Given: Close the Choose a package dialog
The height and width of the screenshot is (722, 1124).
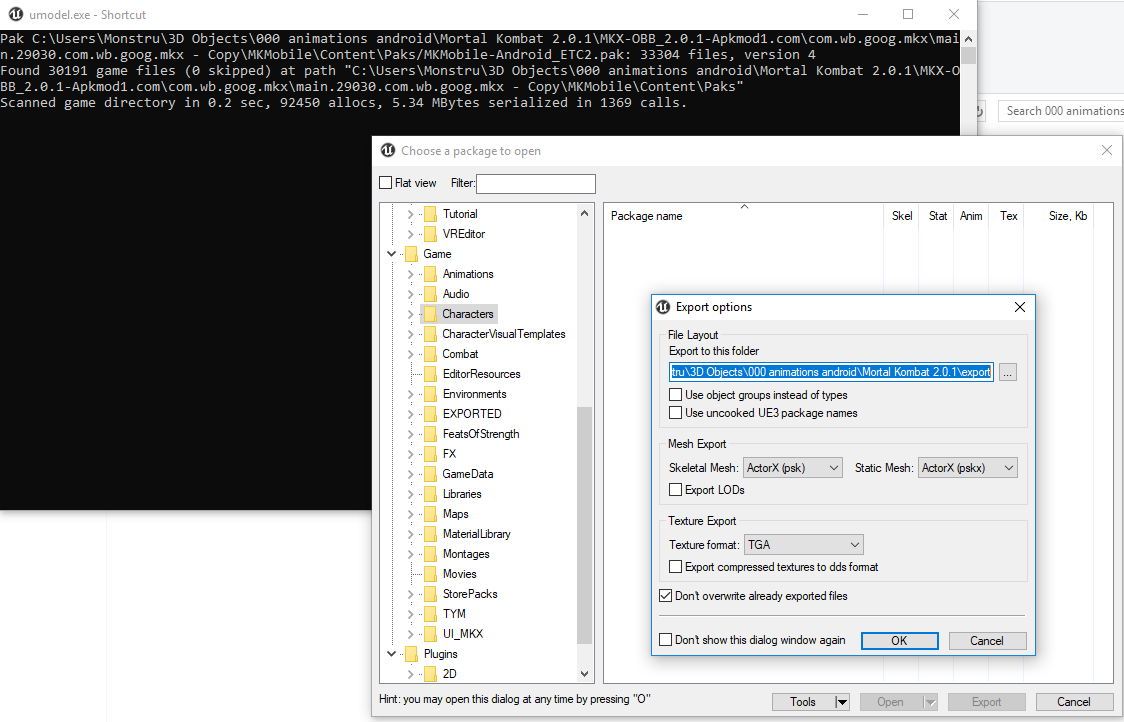Looking at the screenshot, I should pyautogui.click(x=1107, y=151).
